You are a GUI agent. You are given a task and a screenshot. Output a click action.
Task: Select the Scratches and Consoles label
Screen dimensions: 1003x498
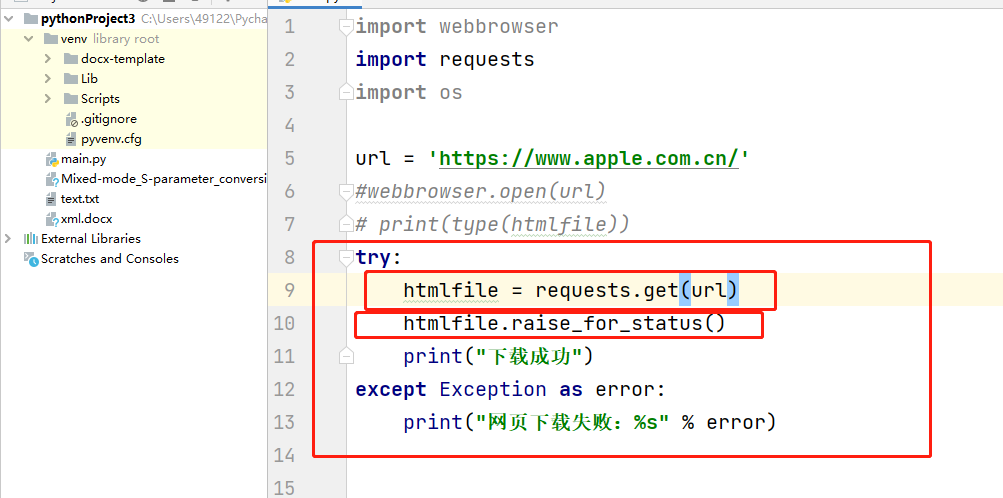[110, 259]
